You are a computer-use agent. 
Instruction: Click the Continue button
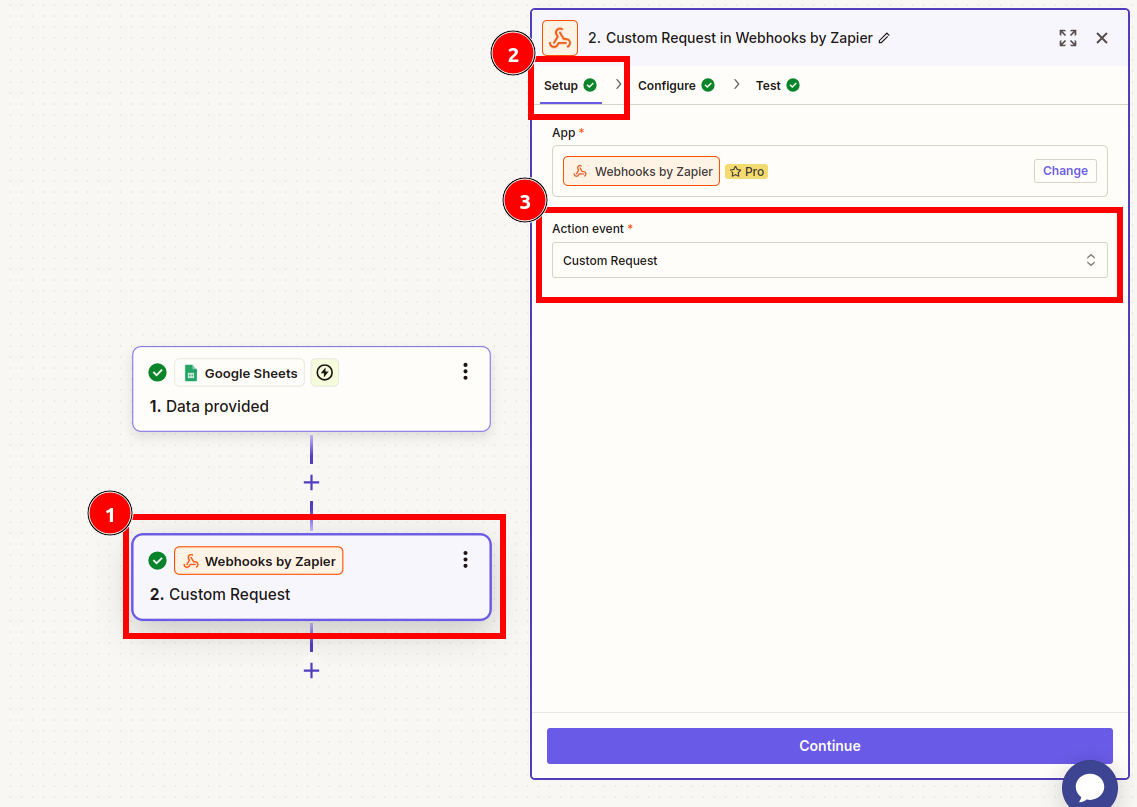pos(829,745)
